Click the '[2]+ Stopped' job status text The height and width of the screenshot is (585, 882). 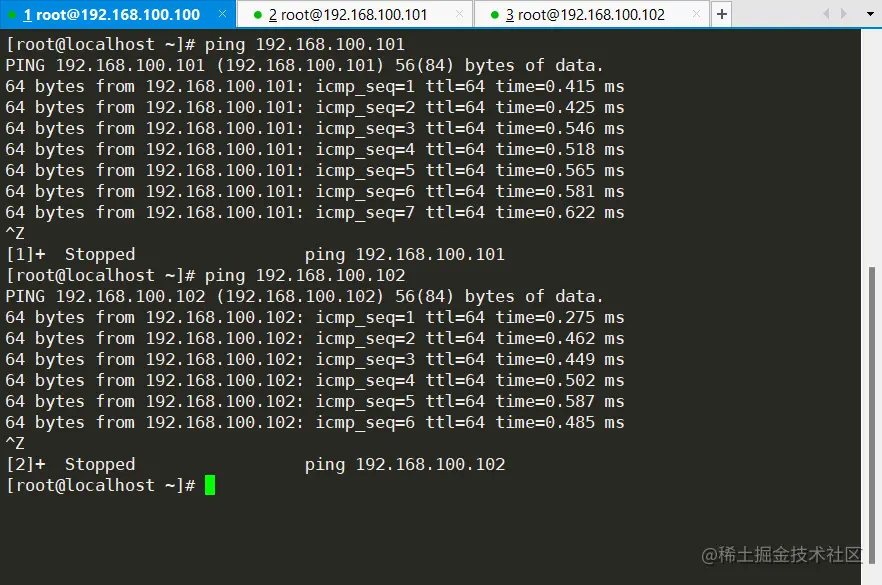coord(71,465)
